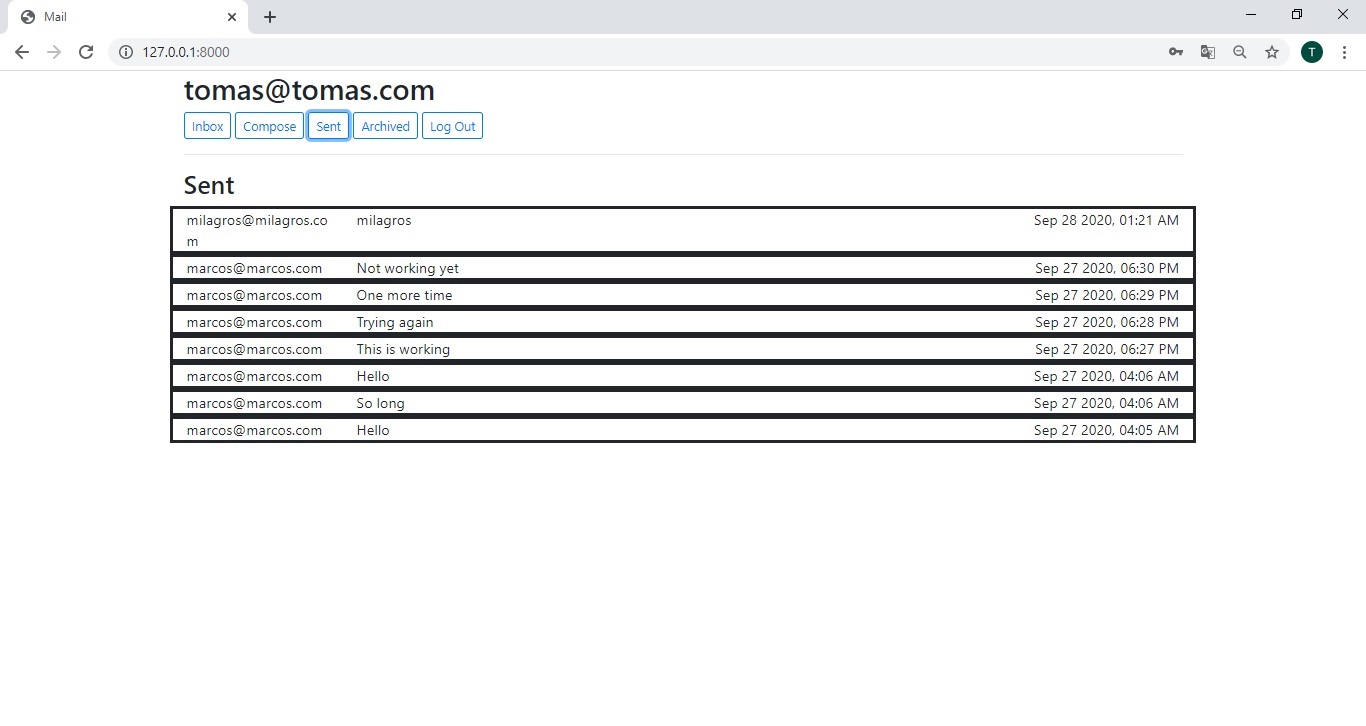This screenshot has width=1366, height=726.
Task: Click the browser back arrow
Action: coord(22,52)
